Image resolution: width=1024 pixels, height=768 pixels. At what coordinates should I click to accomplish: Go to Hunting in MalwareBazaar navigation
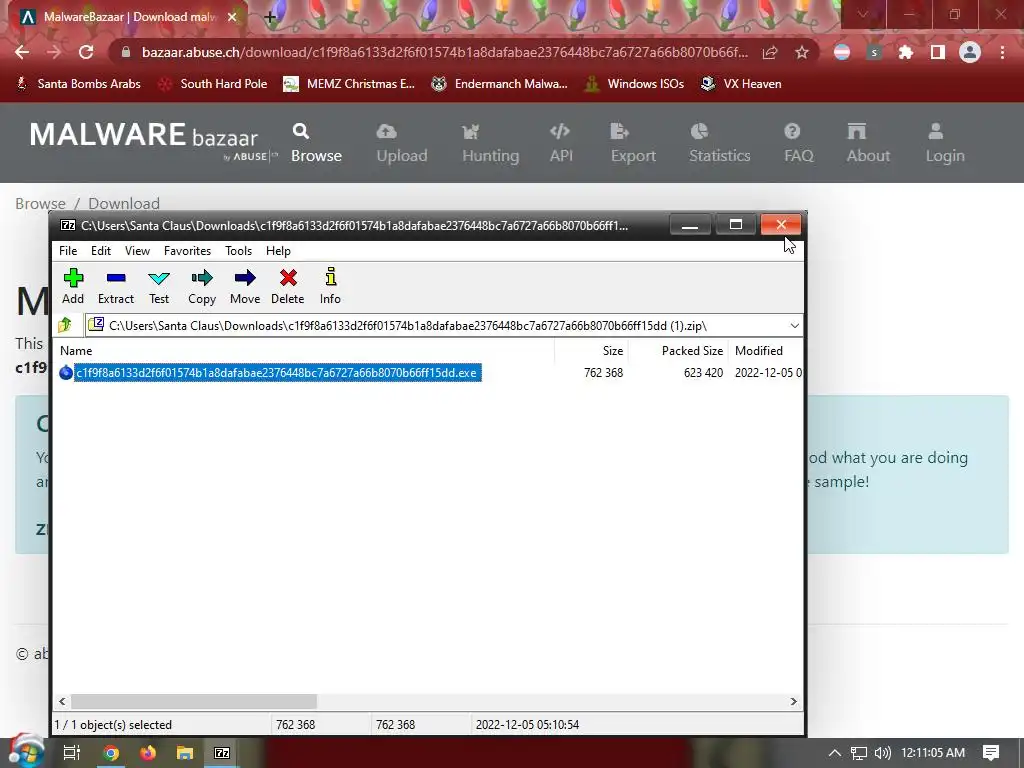(x=490, y=143)
